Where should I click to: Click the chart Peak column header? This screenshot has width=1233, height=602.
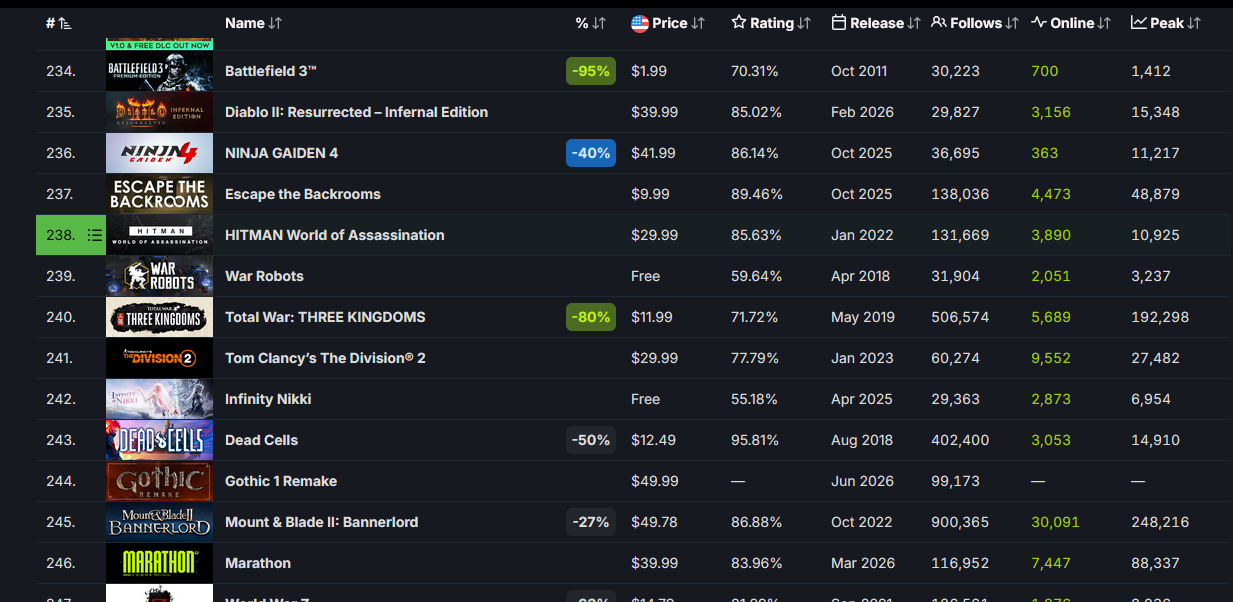pos(1166,23)
